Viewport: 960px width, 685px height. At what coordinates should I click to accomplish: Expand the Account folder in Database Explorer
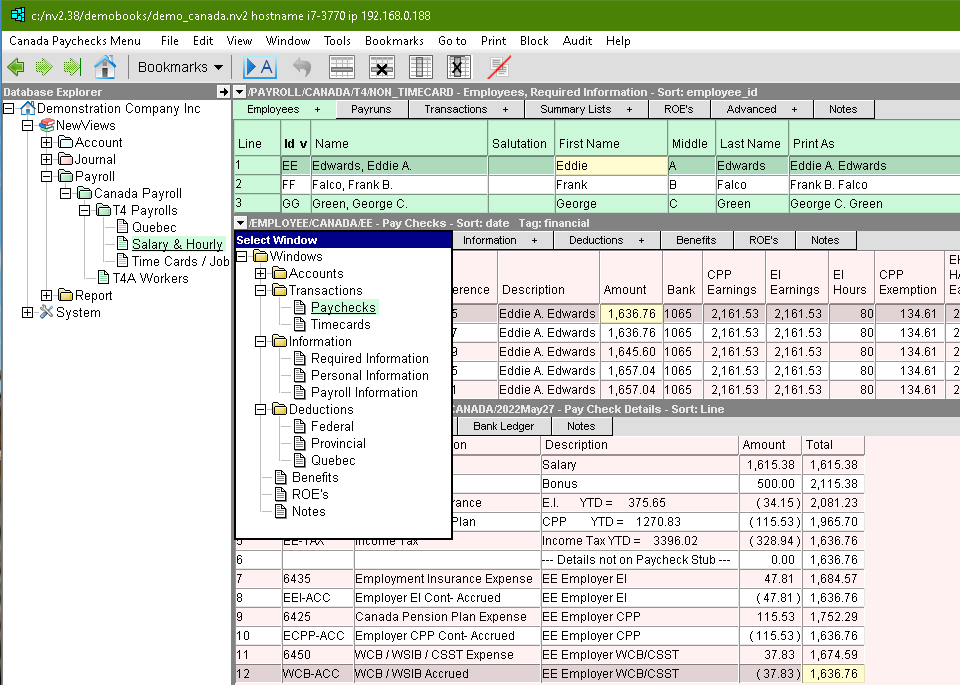[x=46, y=143]
